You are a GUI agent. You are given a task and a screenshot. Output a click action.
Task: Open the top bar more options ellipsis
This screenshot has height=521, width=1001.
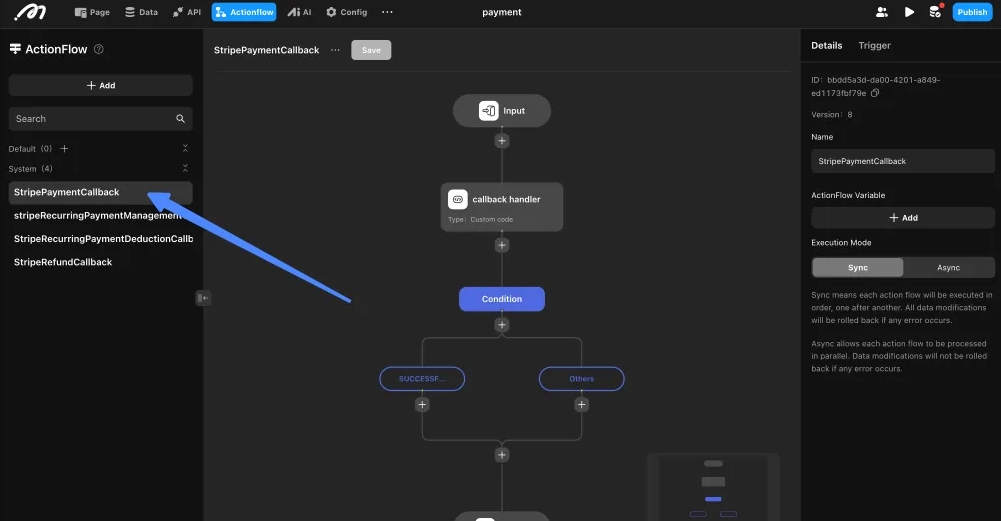387,12
